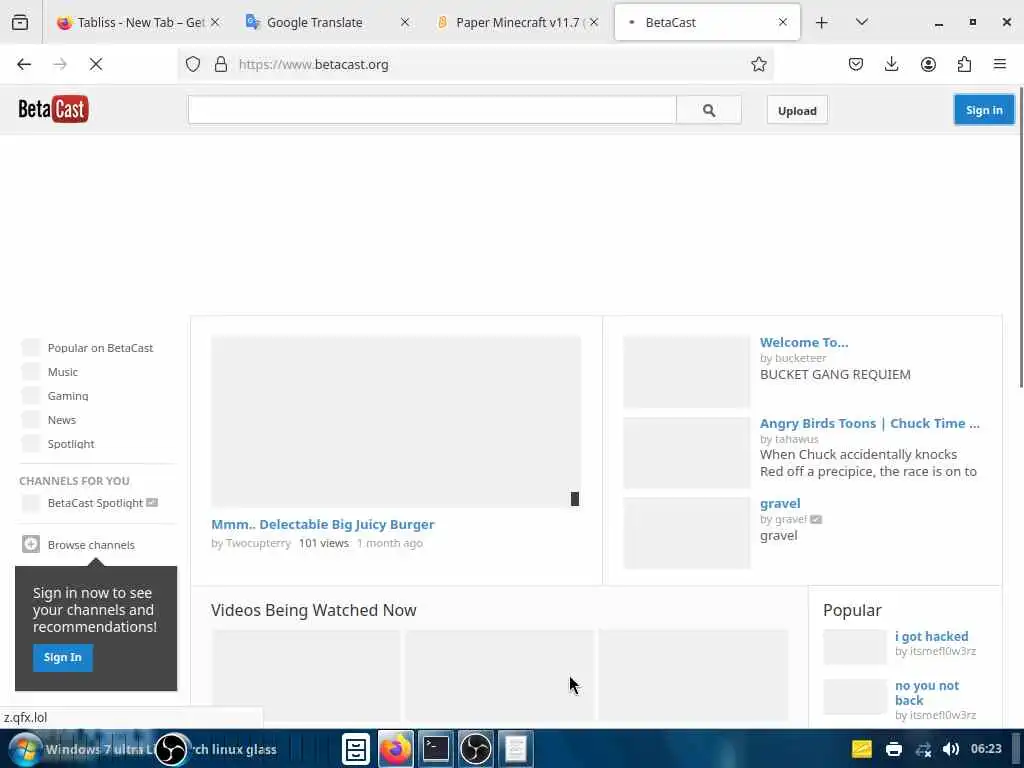Click the BetaCast logo

coord(53,109)
